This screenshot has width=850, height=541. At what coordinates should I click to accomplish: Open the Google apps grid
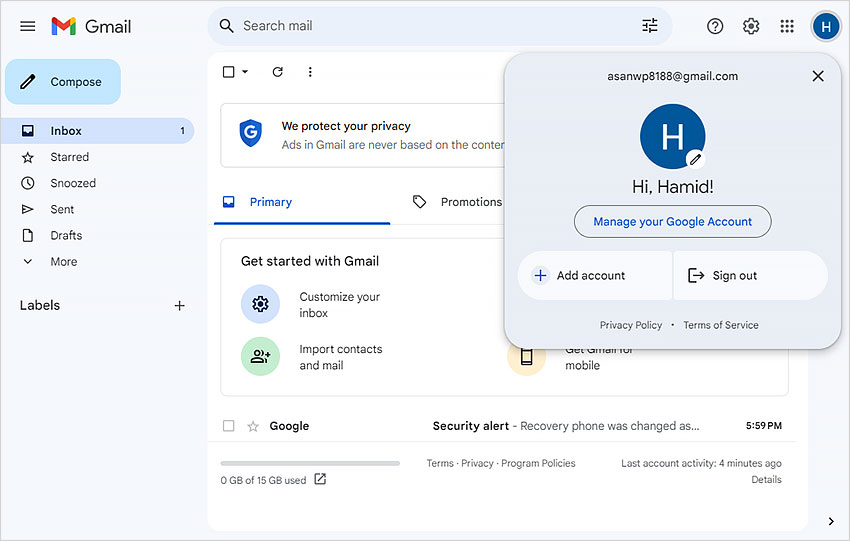coord(787,26)
